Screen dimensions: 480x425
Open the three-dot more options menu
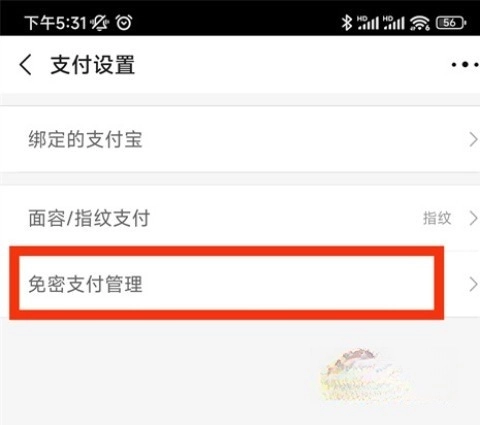coord(465,65)
